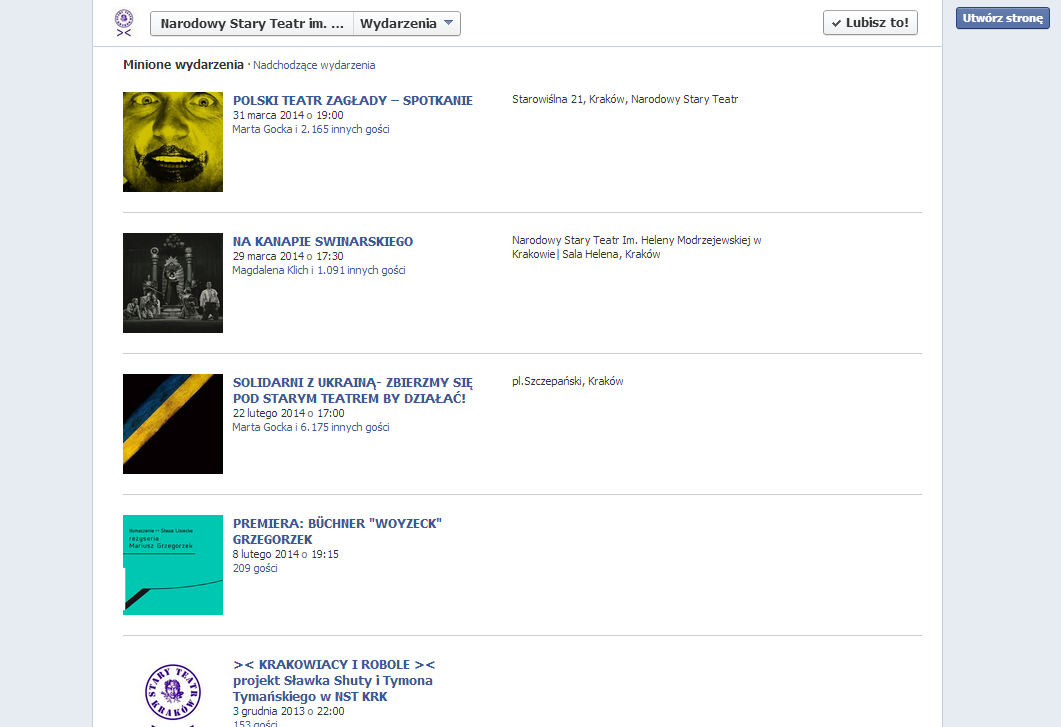Viewport: 1061px width, 727px height.
Task: Open the blue-yellow stripe event thumbnail
Action: 173,424
